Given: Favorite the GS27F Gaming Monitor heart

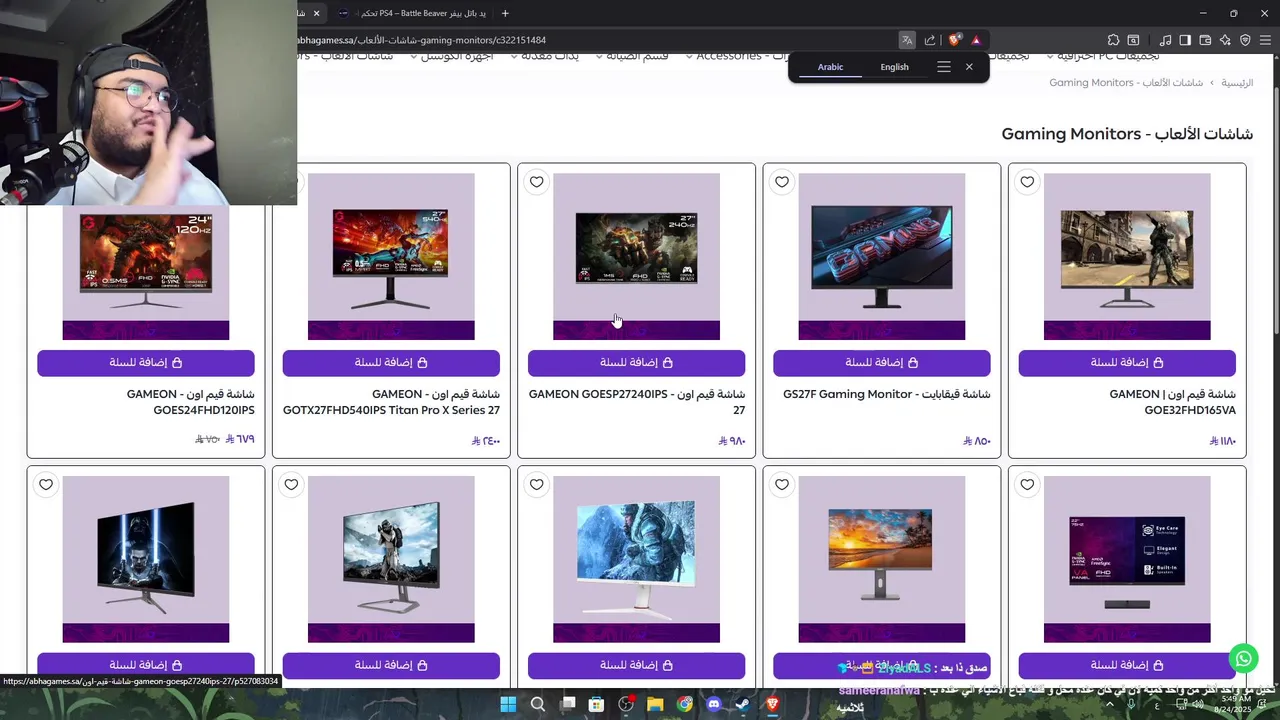Looking at the screenshot, I should point(782,182).
